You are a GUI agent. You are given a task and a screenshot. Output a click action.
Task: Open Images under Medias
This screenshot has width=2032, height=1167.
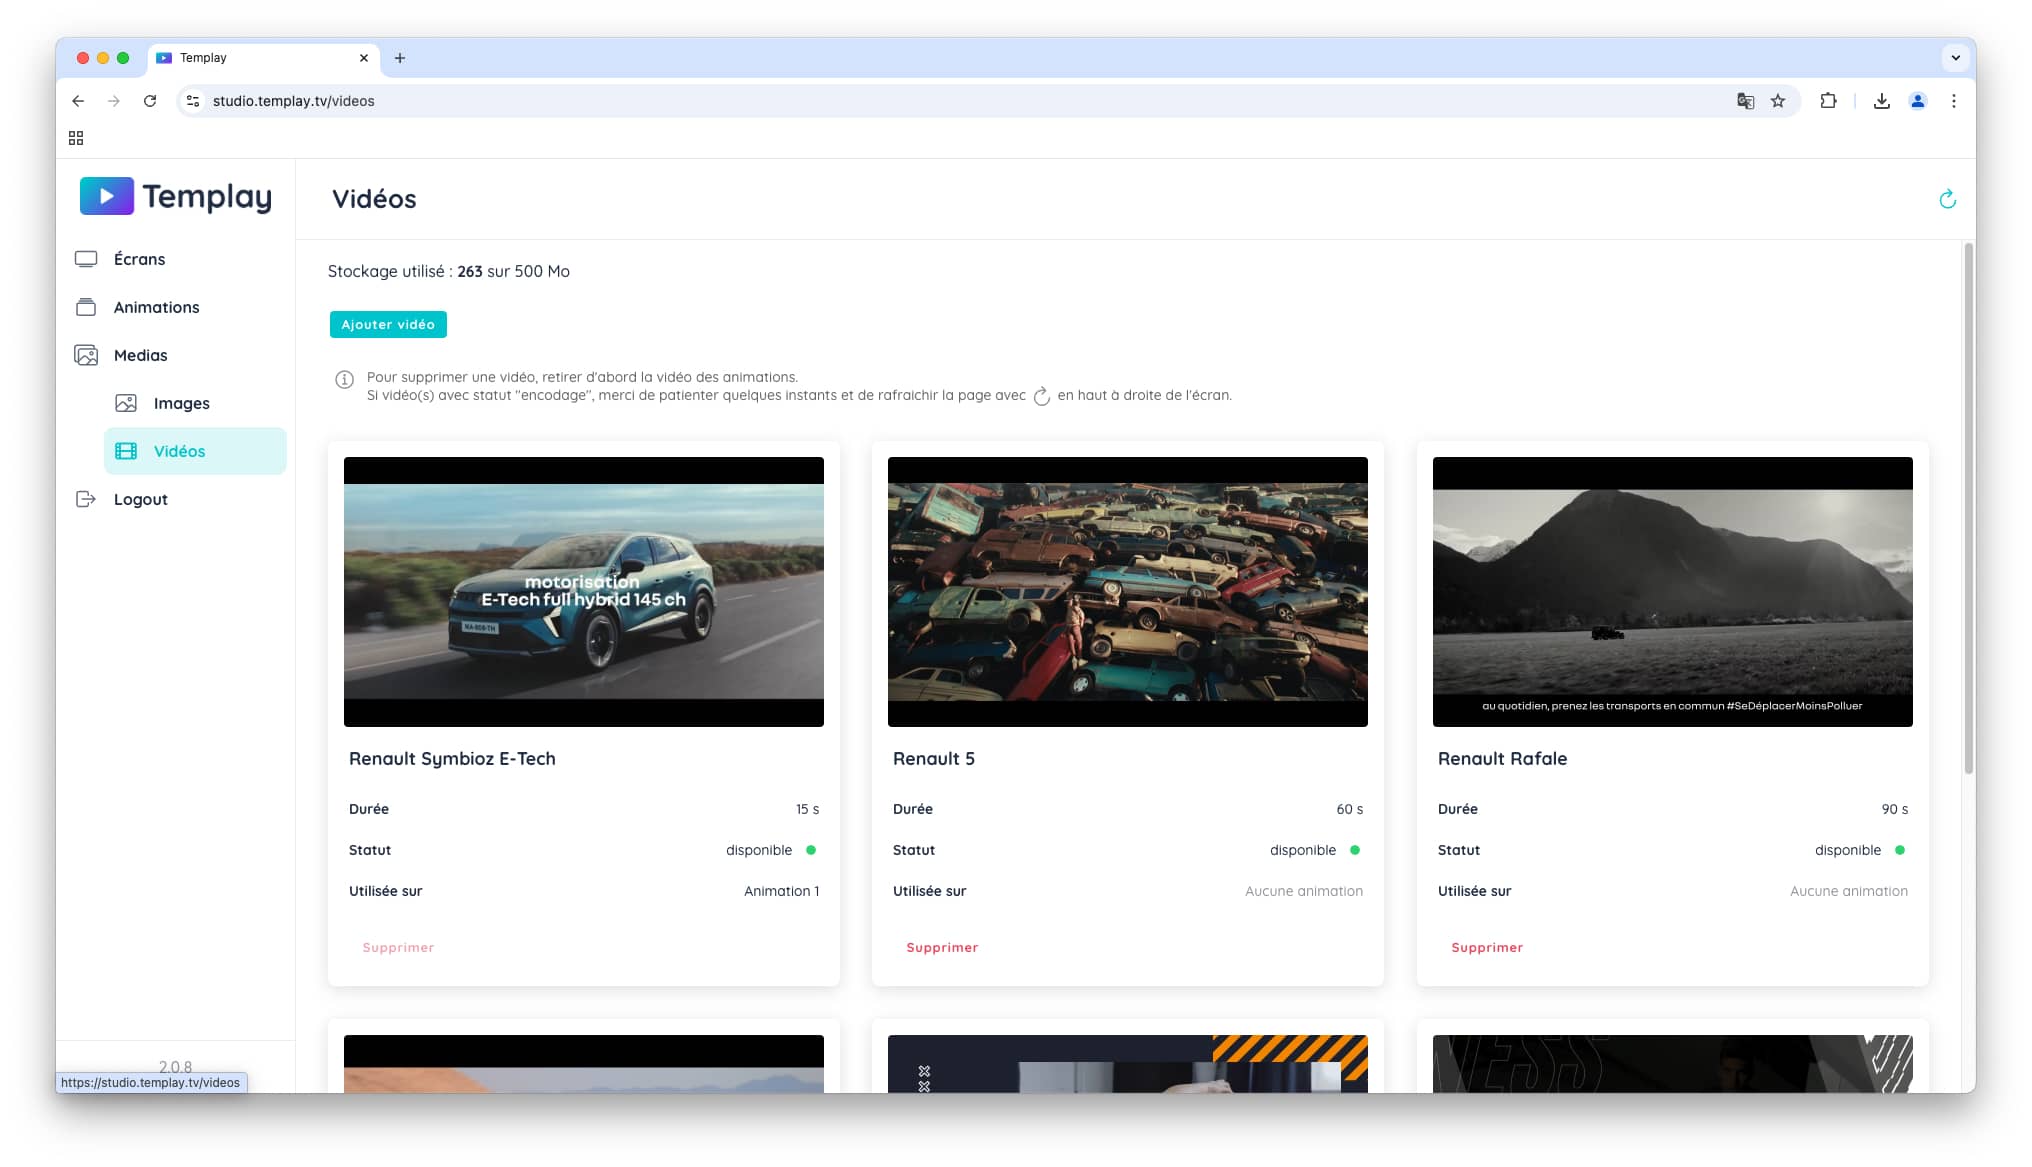(181, 403)
